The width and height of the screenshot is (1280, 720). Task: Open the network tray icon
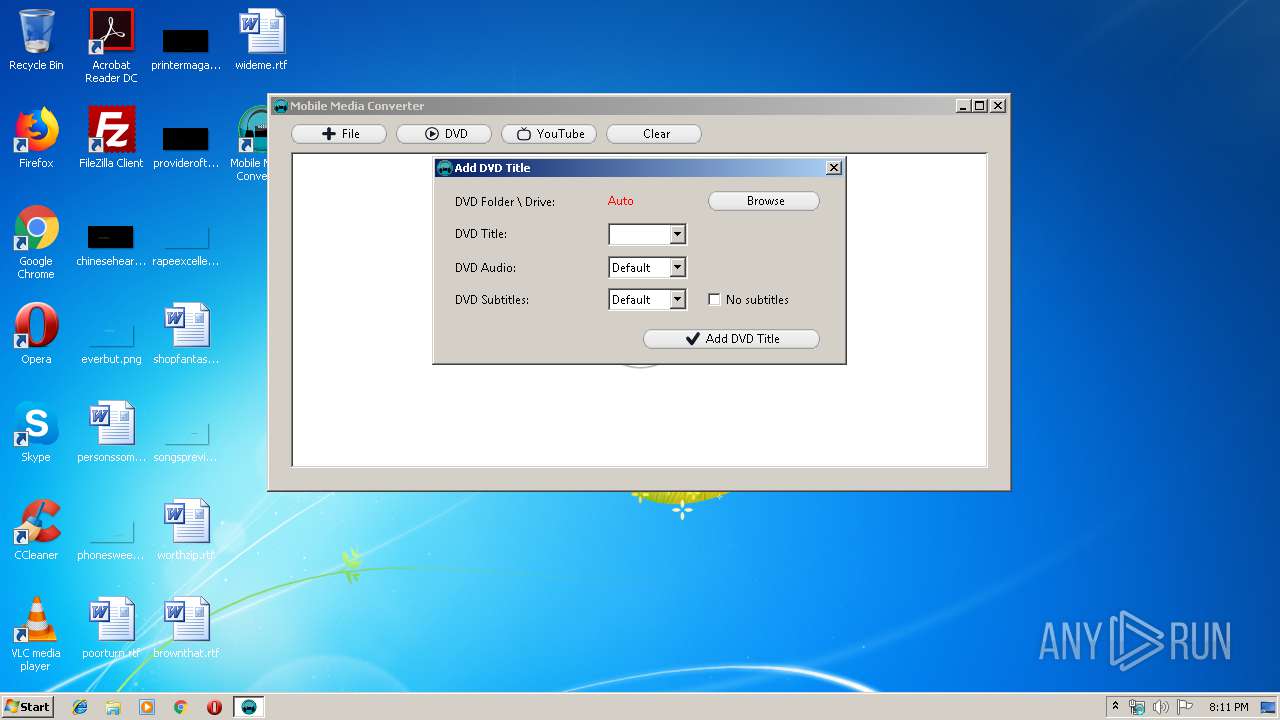[1137, 707]
